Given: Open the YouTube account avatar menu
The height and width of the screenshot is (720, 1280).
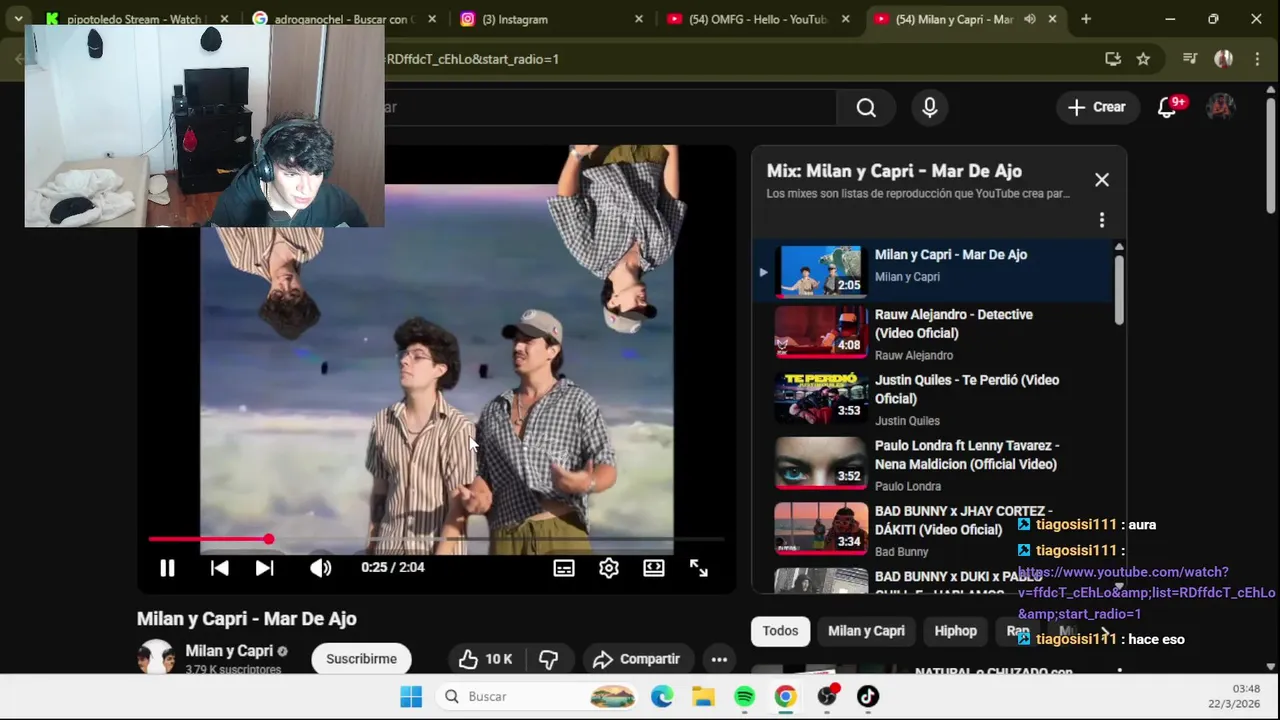Looking at the screenshot, I should pyautogui.click(x=1220, y=107).
